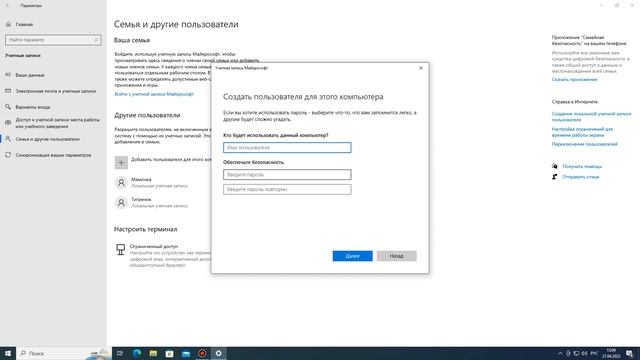
Task: Open Mail app from taskbar
Action: point(186,353)
